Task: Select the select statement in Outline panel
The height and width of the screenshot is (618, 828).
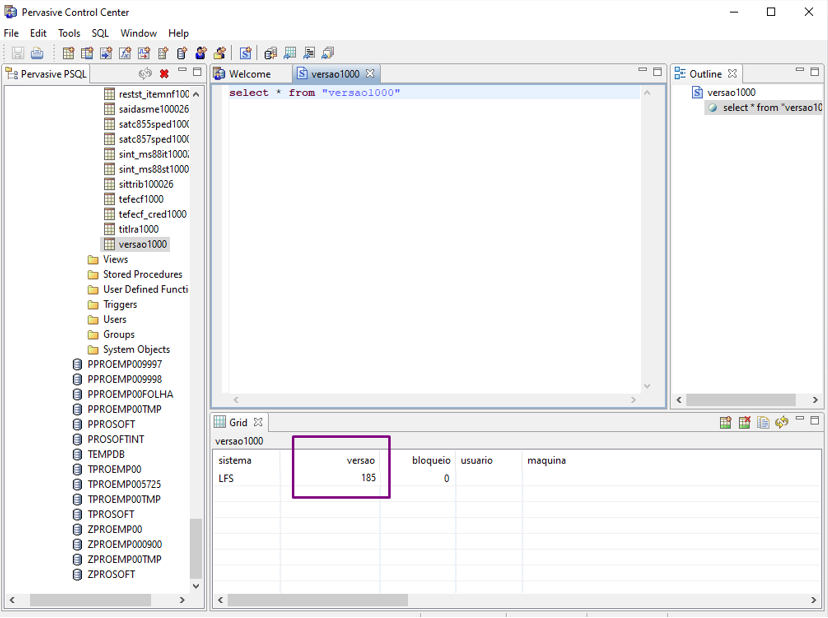Action: (x=766, y=108)
